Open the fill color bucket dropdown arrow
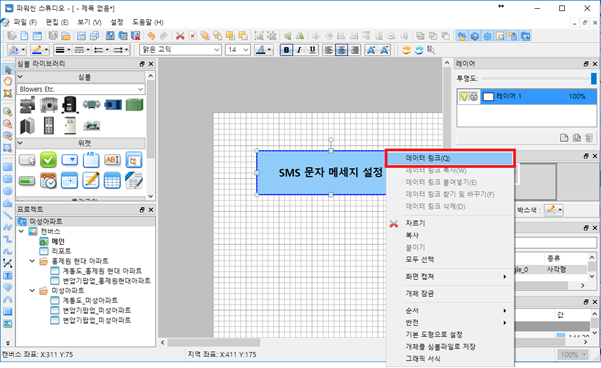601x368 pixels. pos(23,50)
